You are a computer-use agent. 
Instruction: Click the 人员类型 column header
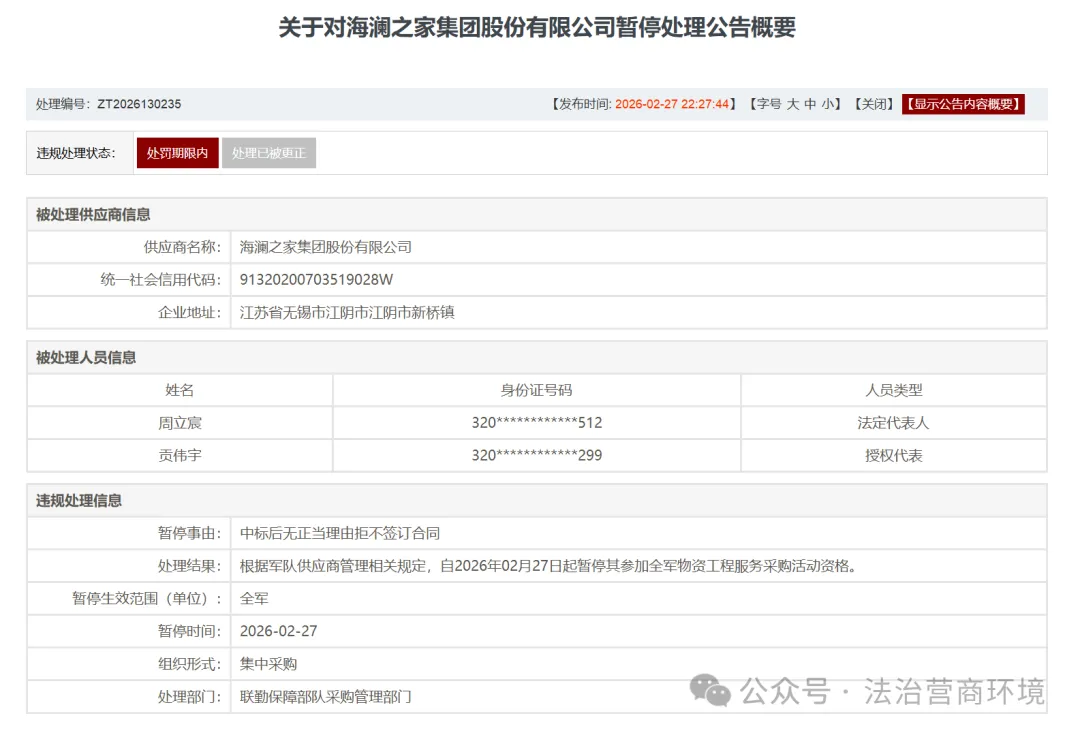coord(894,390)
